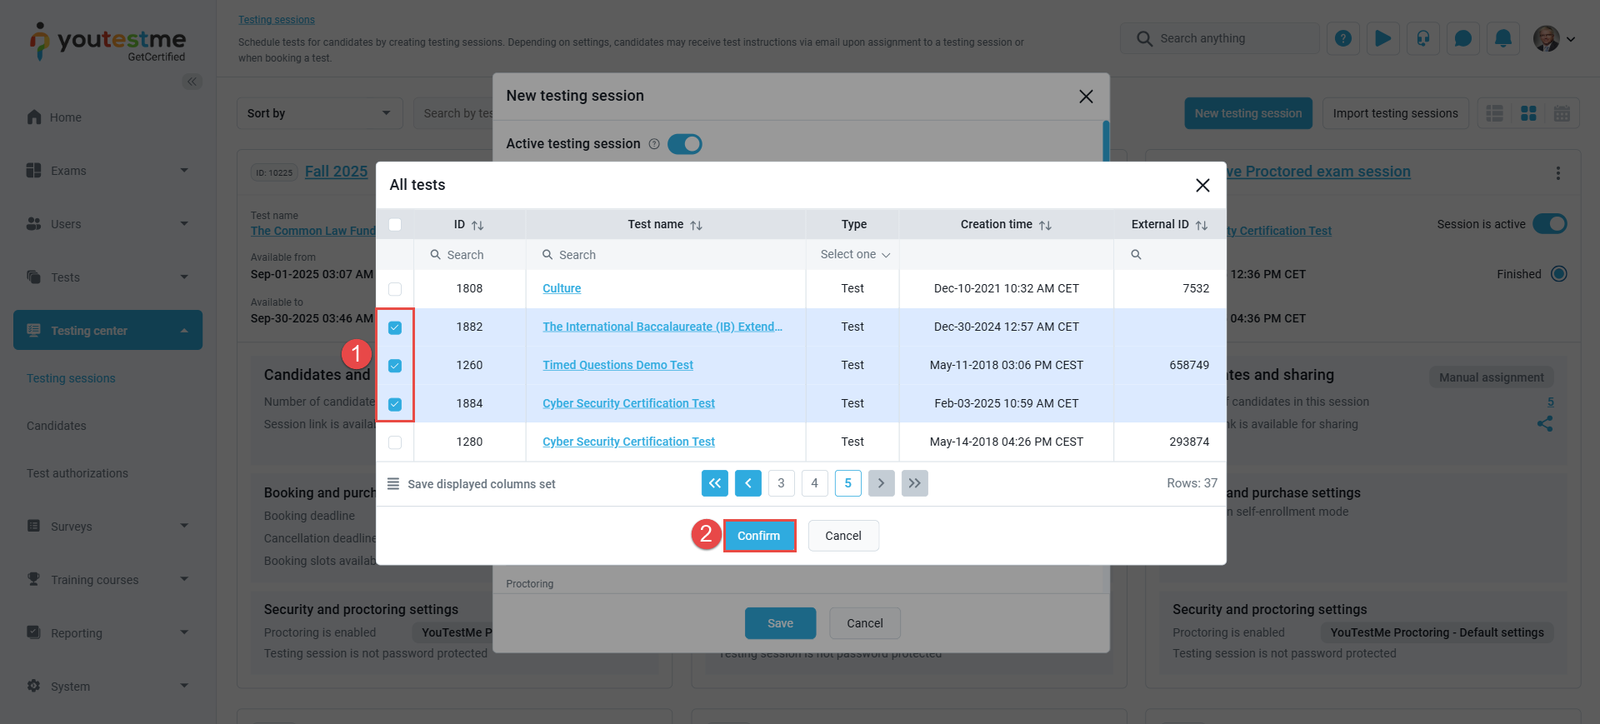Open the Type filter Select one dropdown
The height and width of the screenshot is (724, 1600).
click(x=855, y=255)
